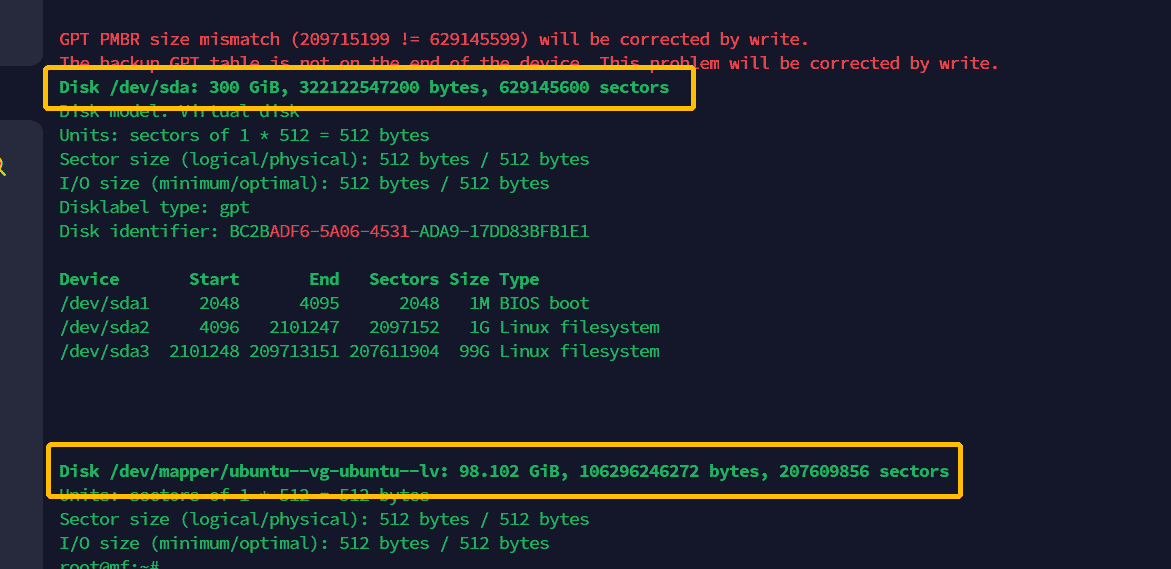
Task: Click the 99G size value
Action: [x=474, y=351]
